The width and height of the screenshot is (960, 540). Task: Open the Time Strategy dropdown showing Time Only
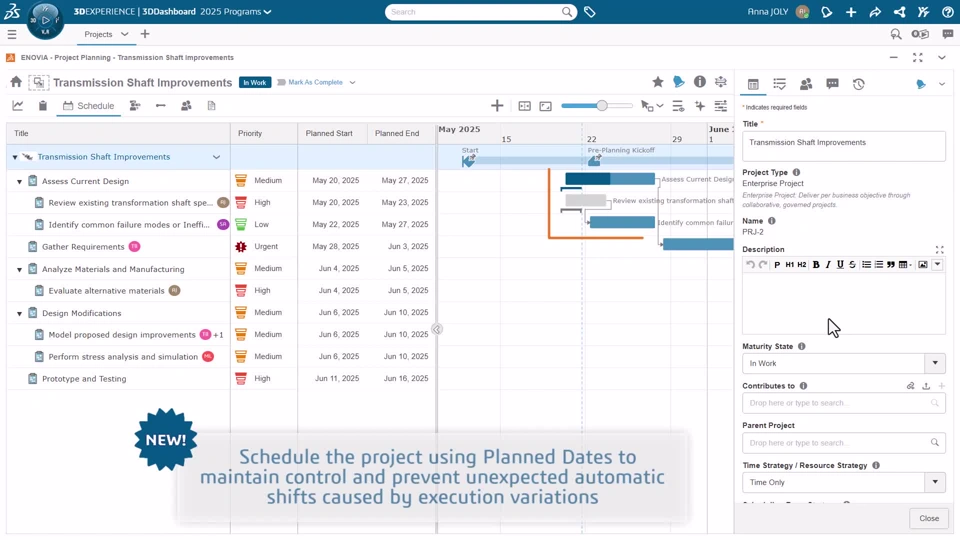click(844, 482)
